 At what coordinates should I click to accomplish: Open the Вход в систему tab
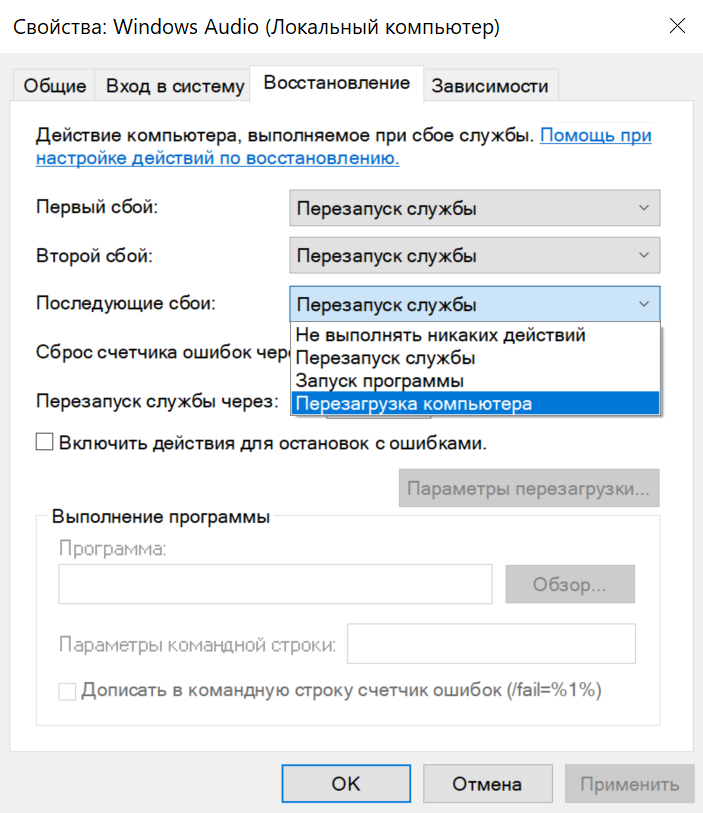(x=175, y=86)
